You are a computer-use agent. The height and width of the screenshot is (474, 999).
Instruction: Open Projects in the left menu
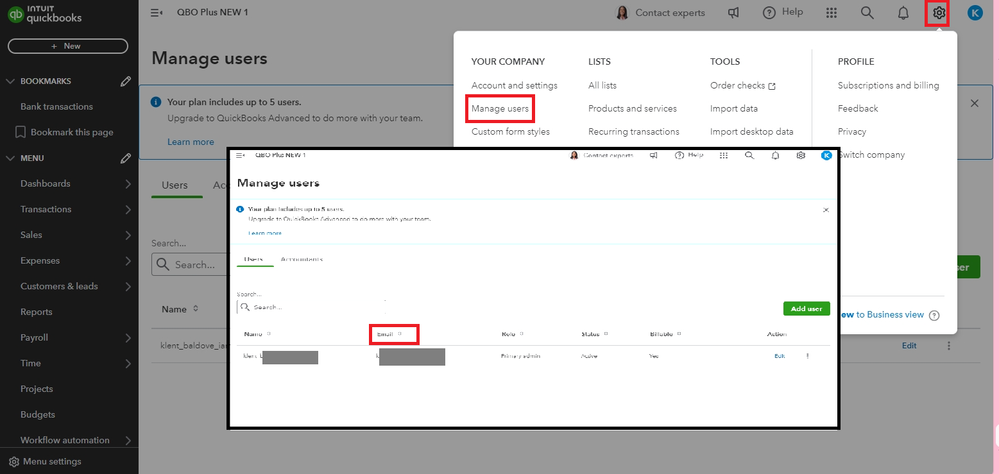(x=36, y=389)
